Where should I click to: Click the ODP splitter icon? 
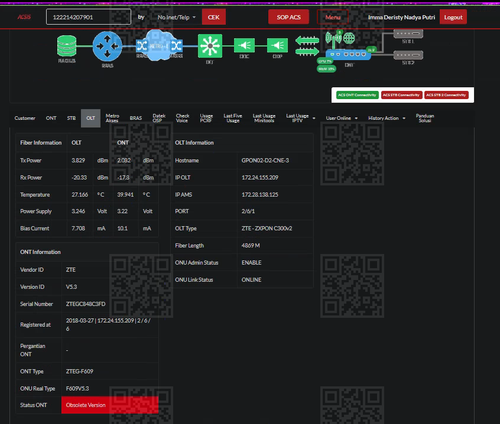coord(277,45)
